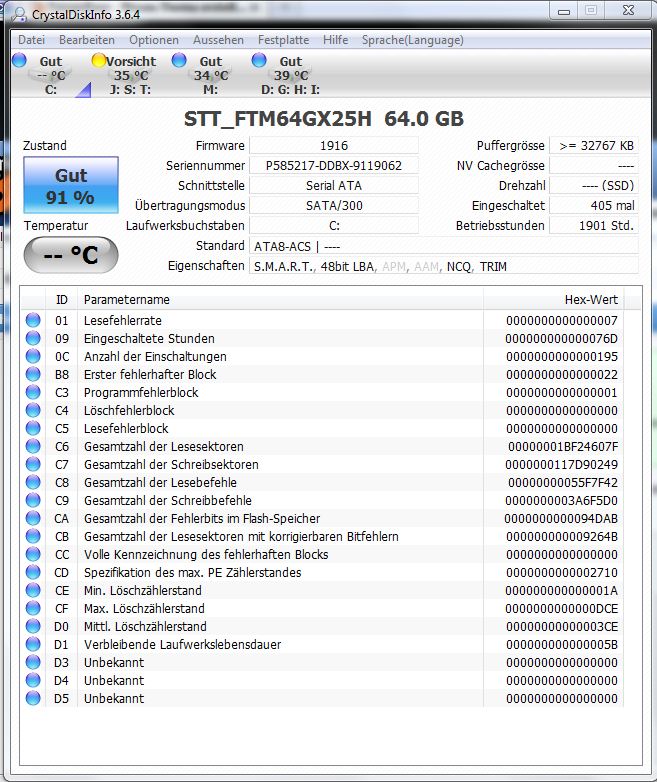Click the temperature display button
Viewport: 657px width, 782px height.
(71, 255)
